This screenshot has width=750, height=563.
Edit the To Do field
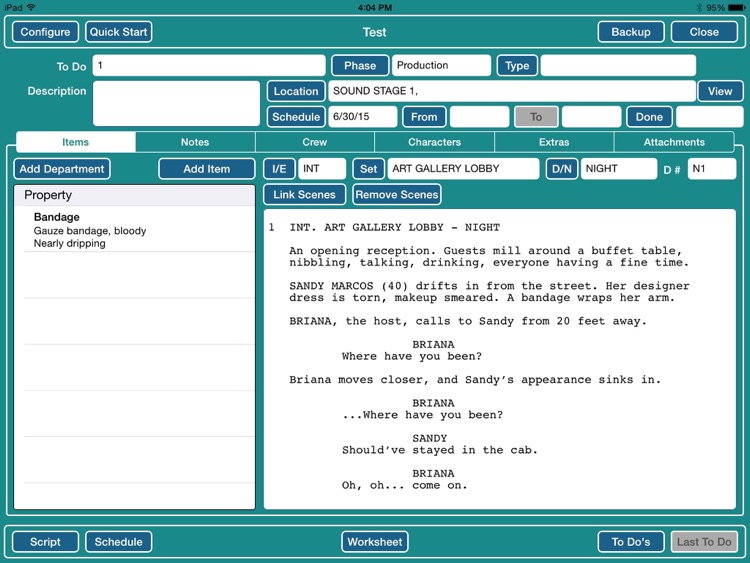[x=209, y=66]
